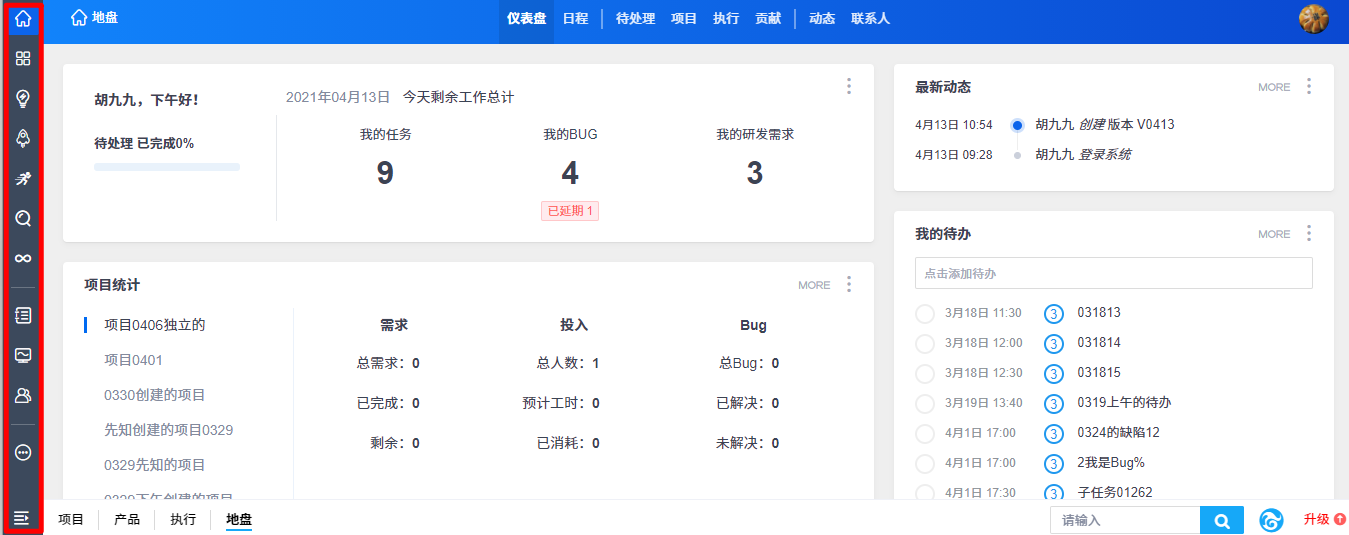Open the three-dot menu of 最新动态 block

click(x=1309, y=86)
